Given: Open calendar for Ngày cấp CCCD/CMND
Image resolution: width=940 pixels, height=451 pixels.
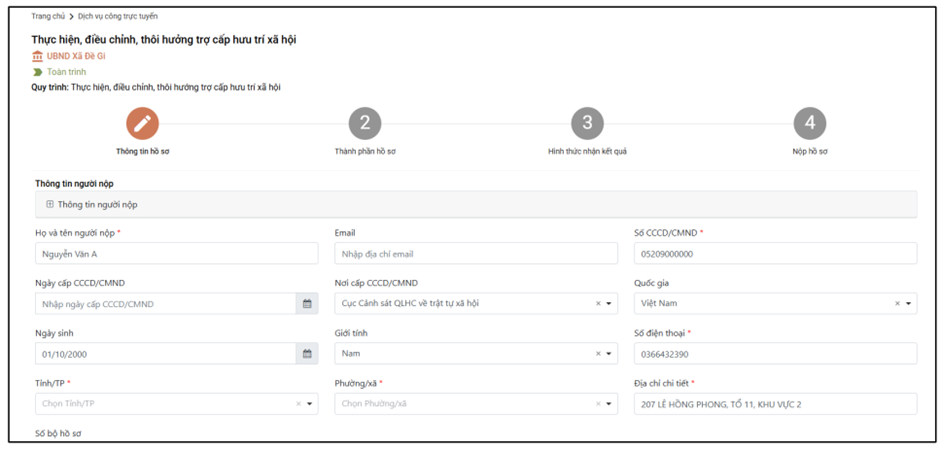Looking at the screenshot, I should (307, 304).
